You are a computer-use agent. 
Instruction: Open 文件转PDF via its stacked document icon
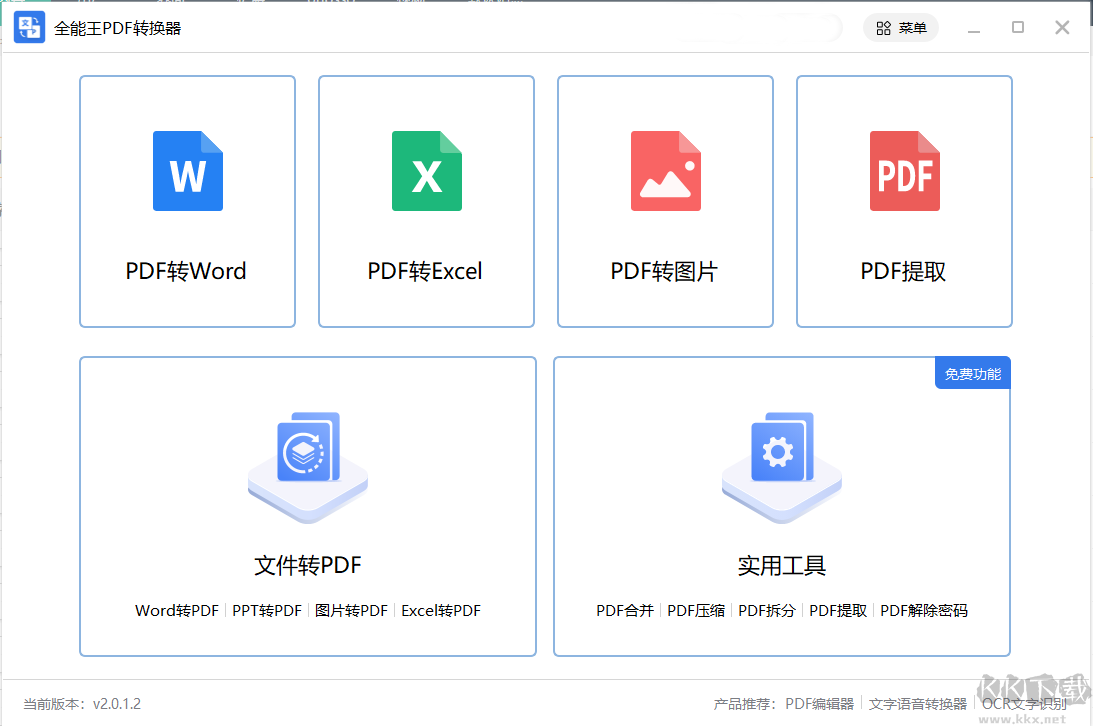[x=307, y=466]
